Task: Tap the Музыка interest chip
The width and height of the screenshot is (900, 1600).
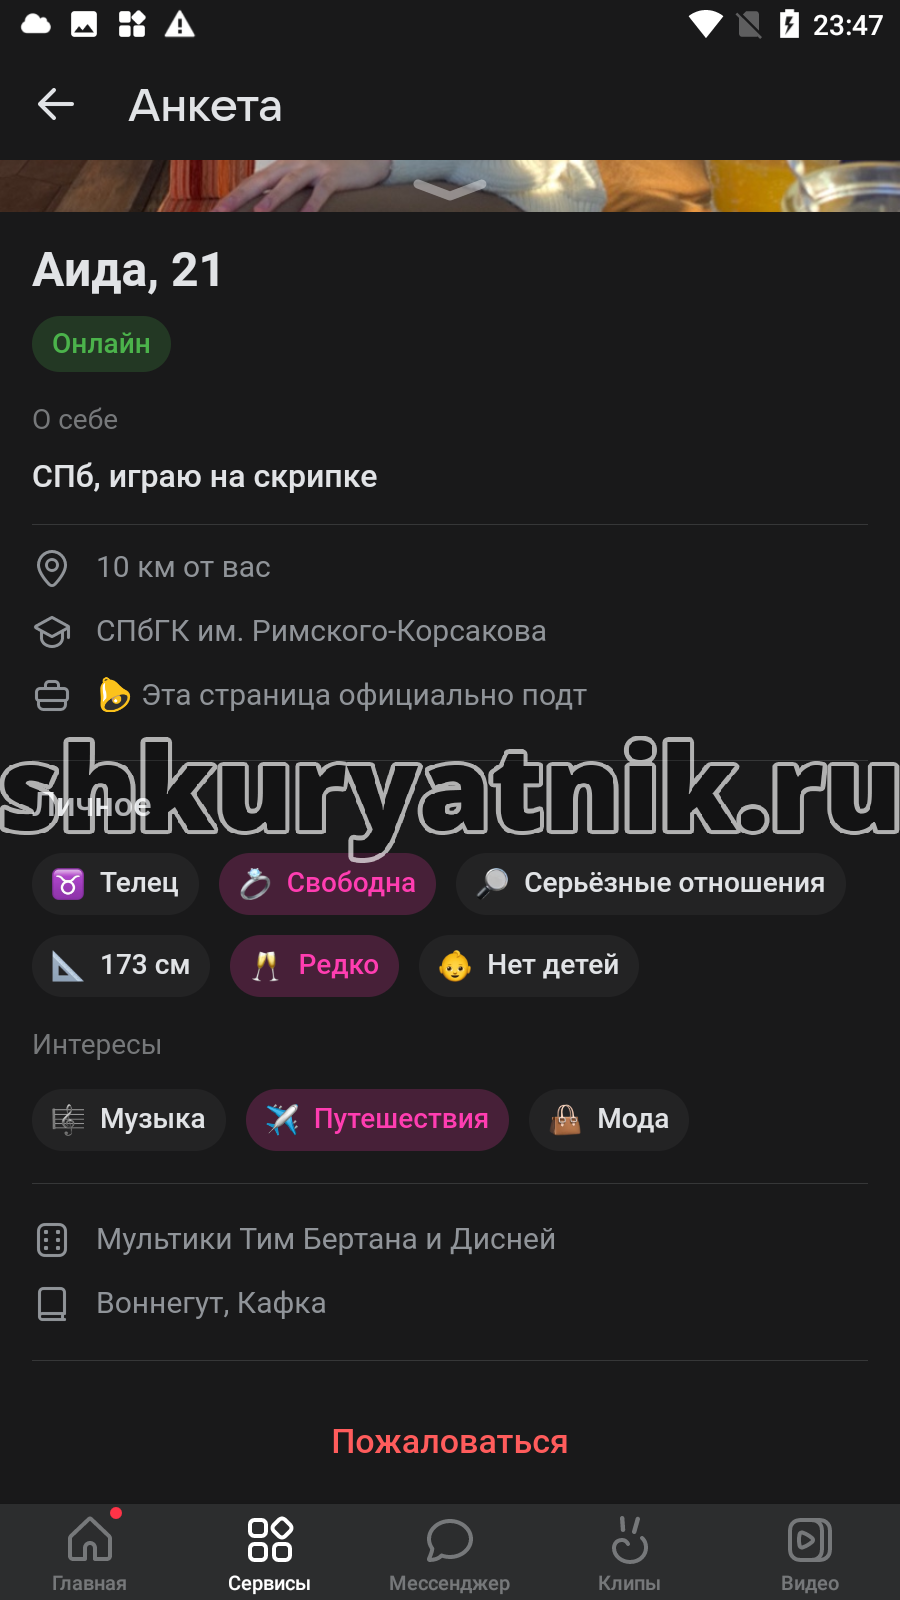Action: [x=129, y=1119]
